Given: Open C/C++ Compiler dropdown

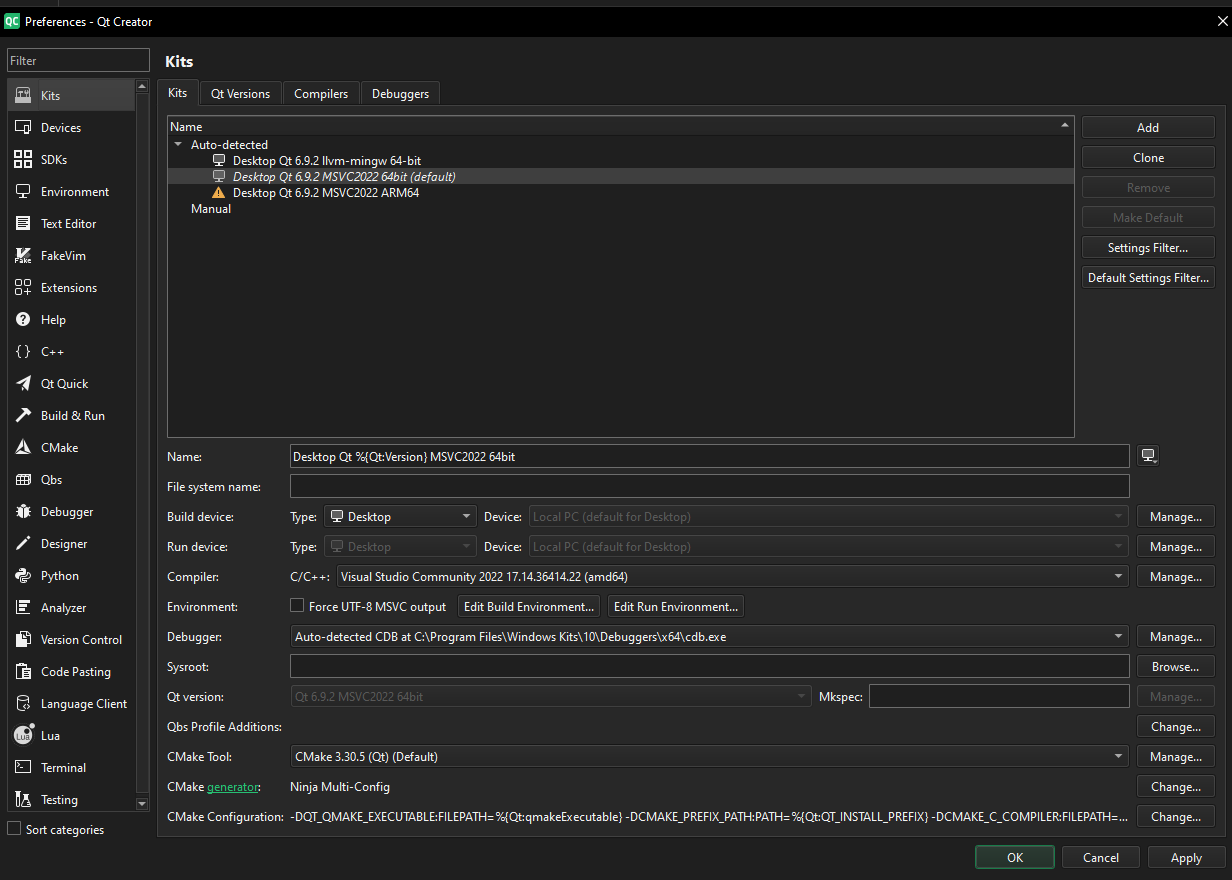Looking at the screenshot, I should tap(733, 577).
